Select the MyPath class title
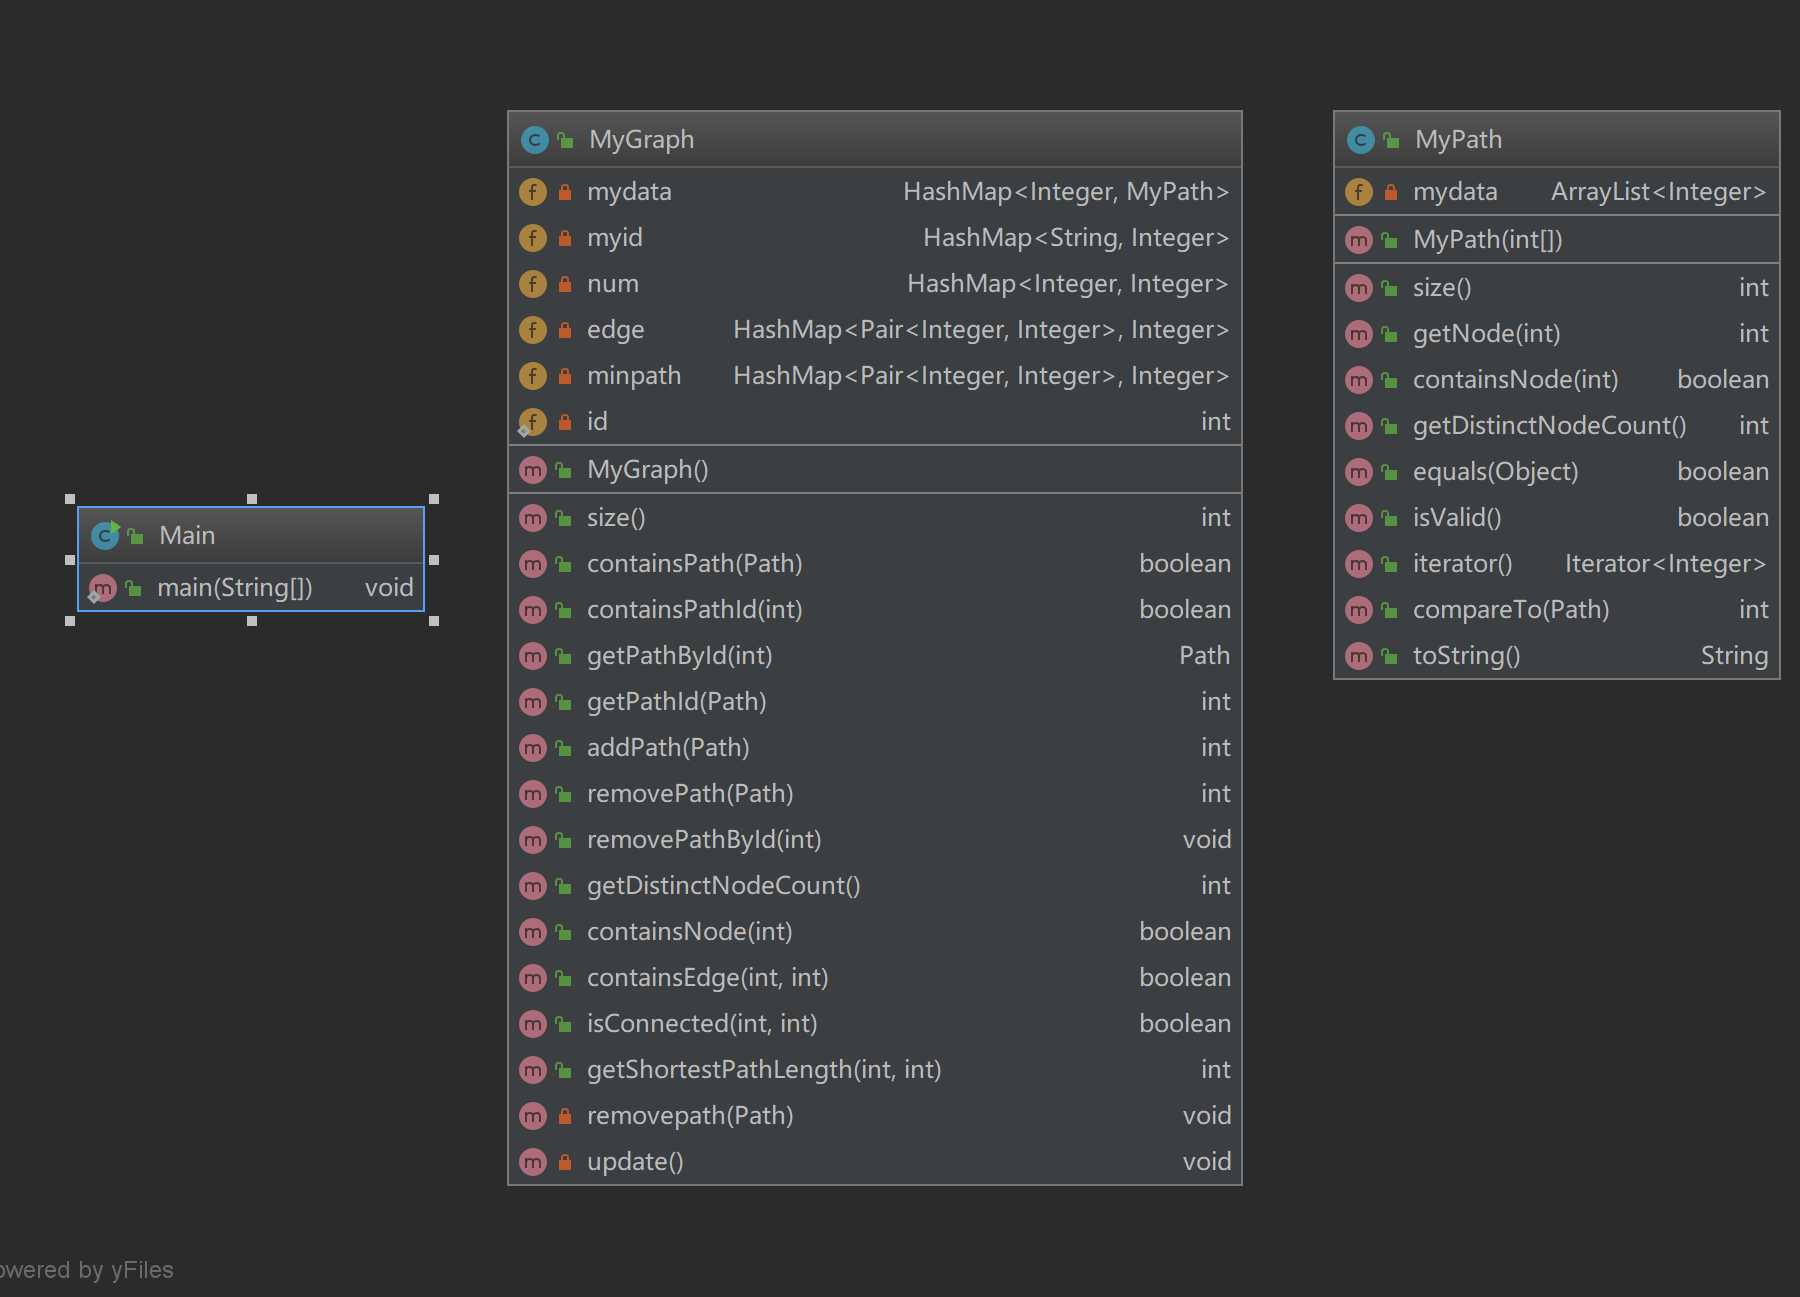This screenshot has height=1297, width=1800. [x=1458, y=140]
